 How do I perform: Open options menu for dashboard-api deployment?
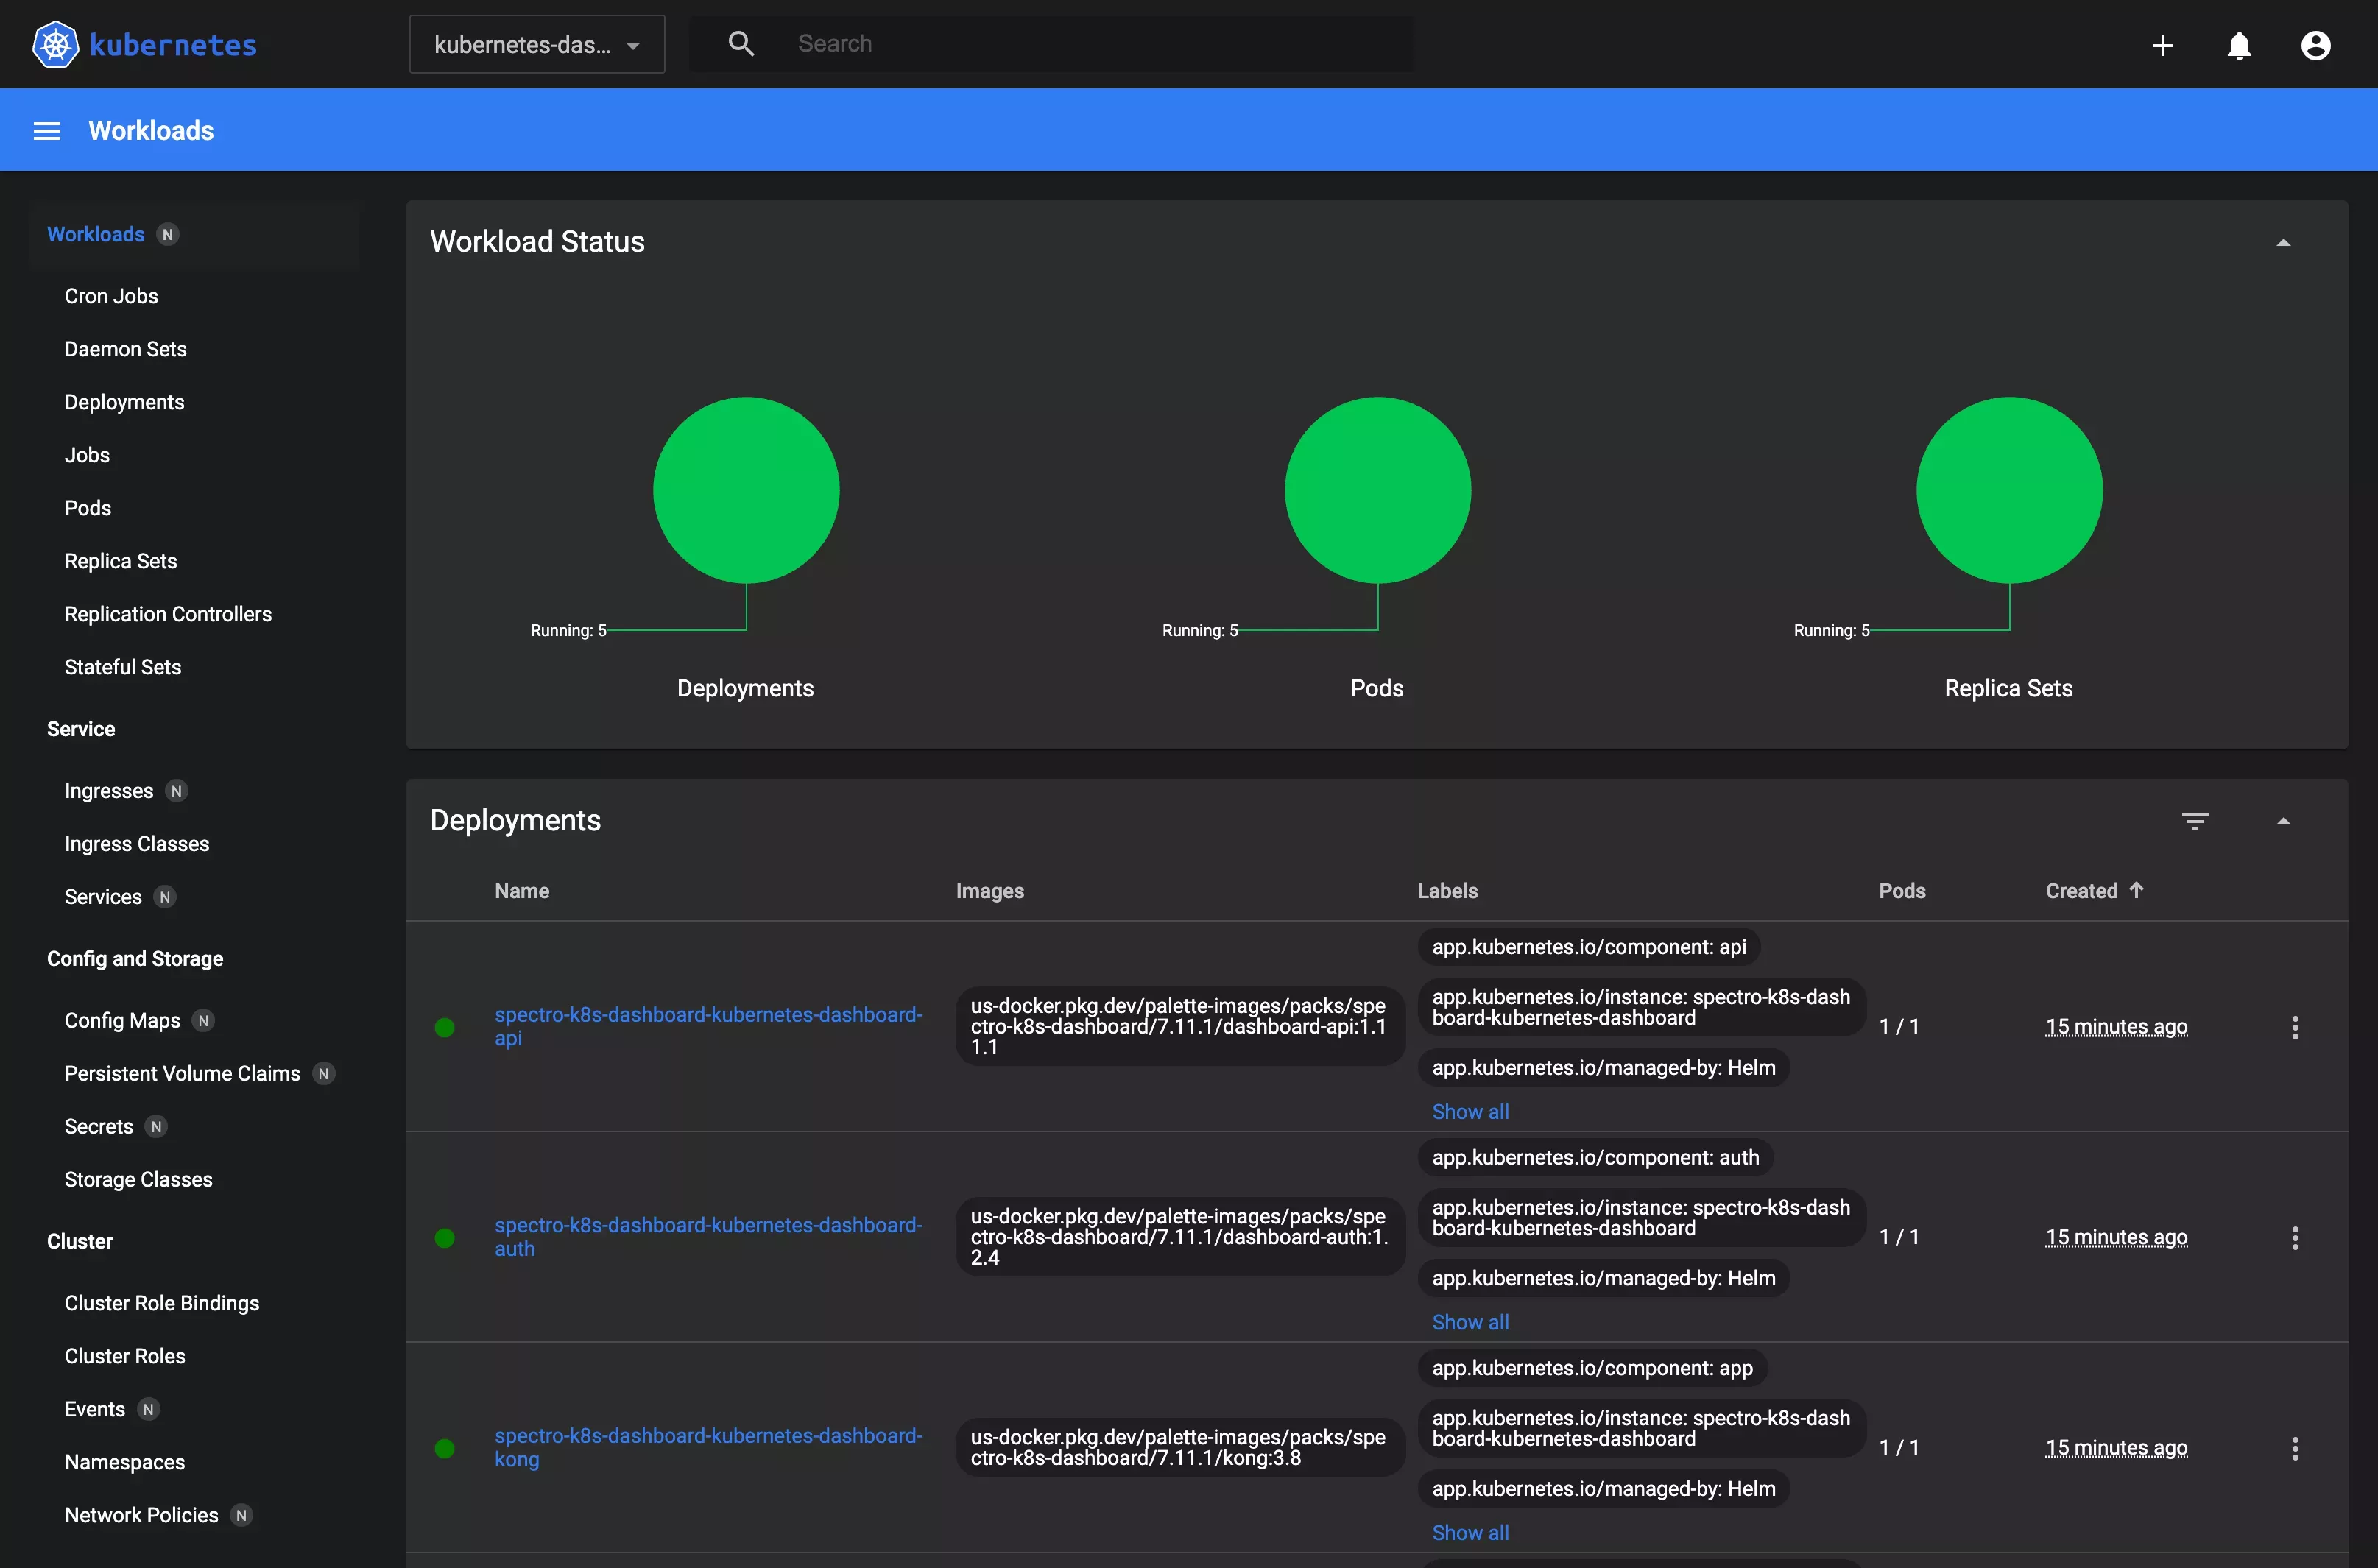2295,1027
